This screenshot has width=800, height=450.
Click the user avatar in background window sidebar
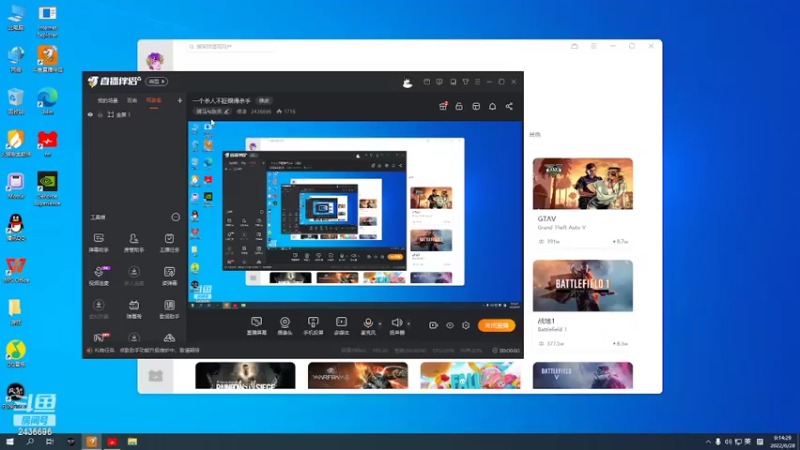click(x=155, y=61)
